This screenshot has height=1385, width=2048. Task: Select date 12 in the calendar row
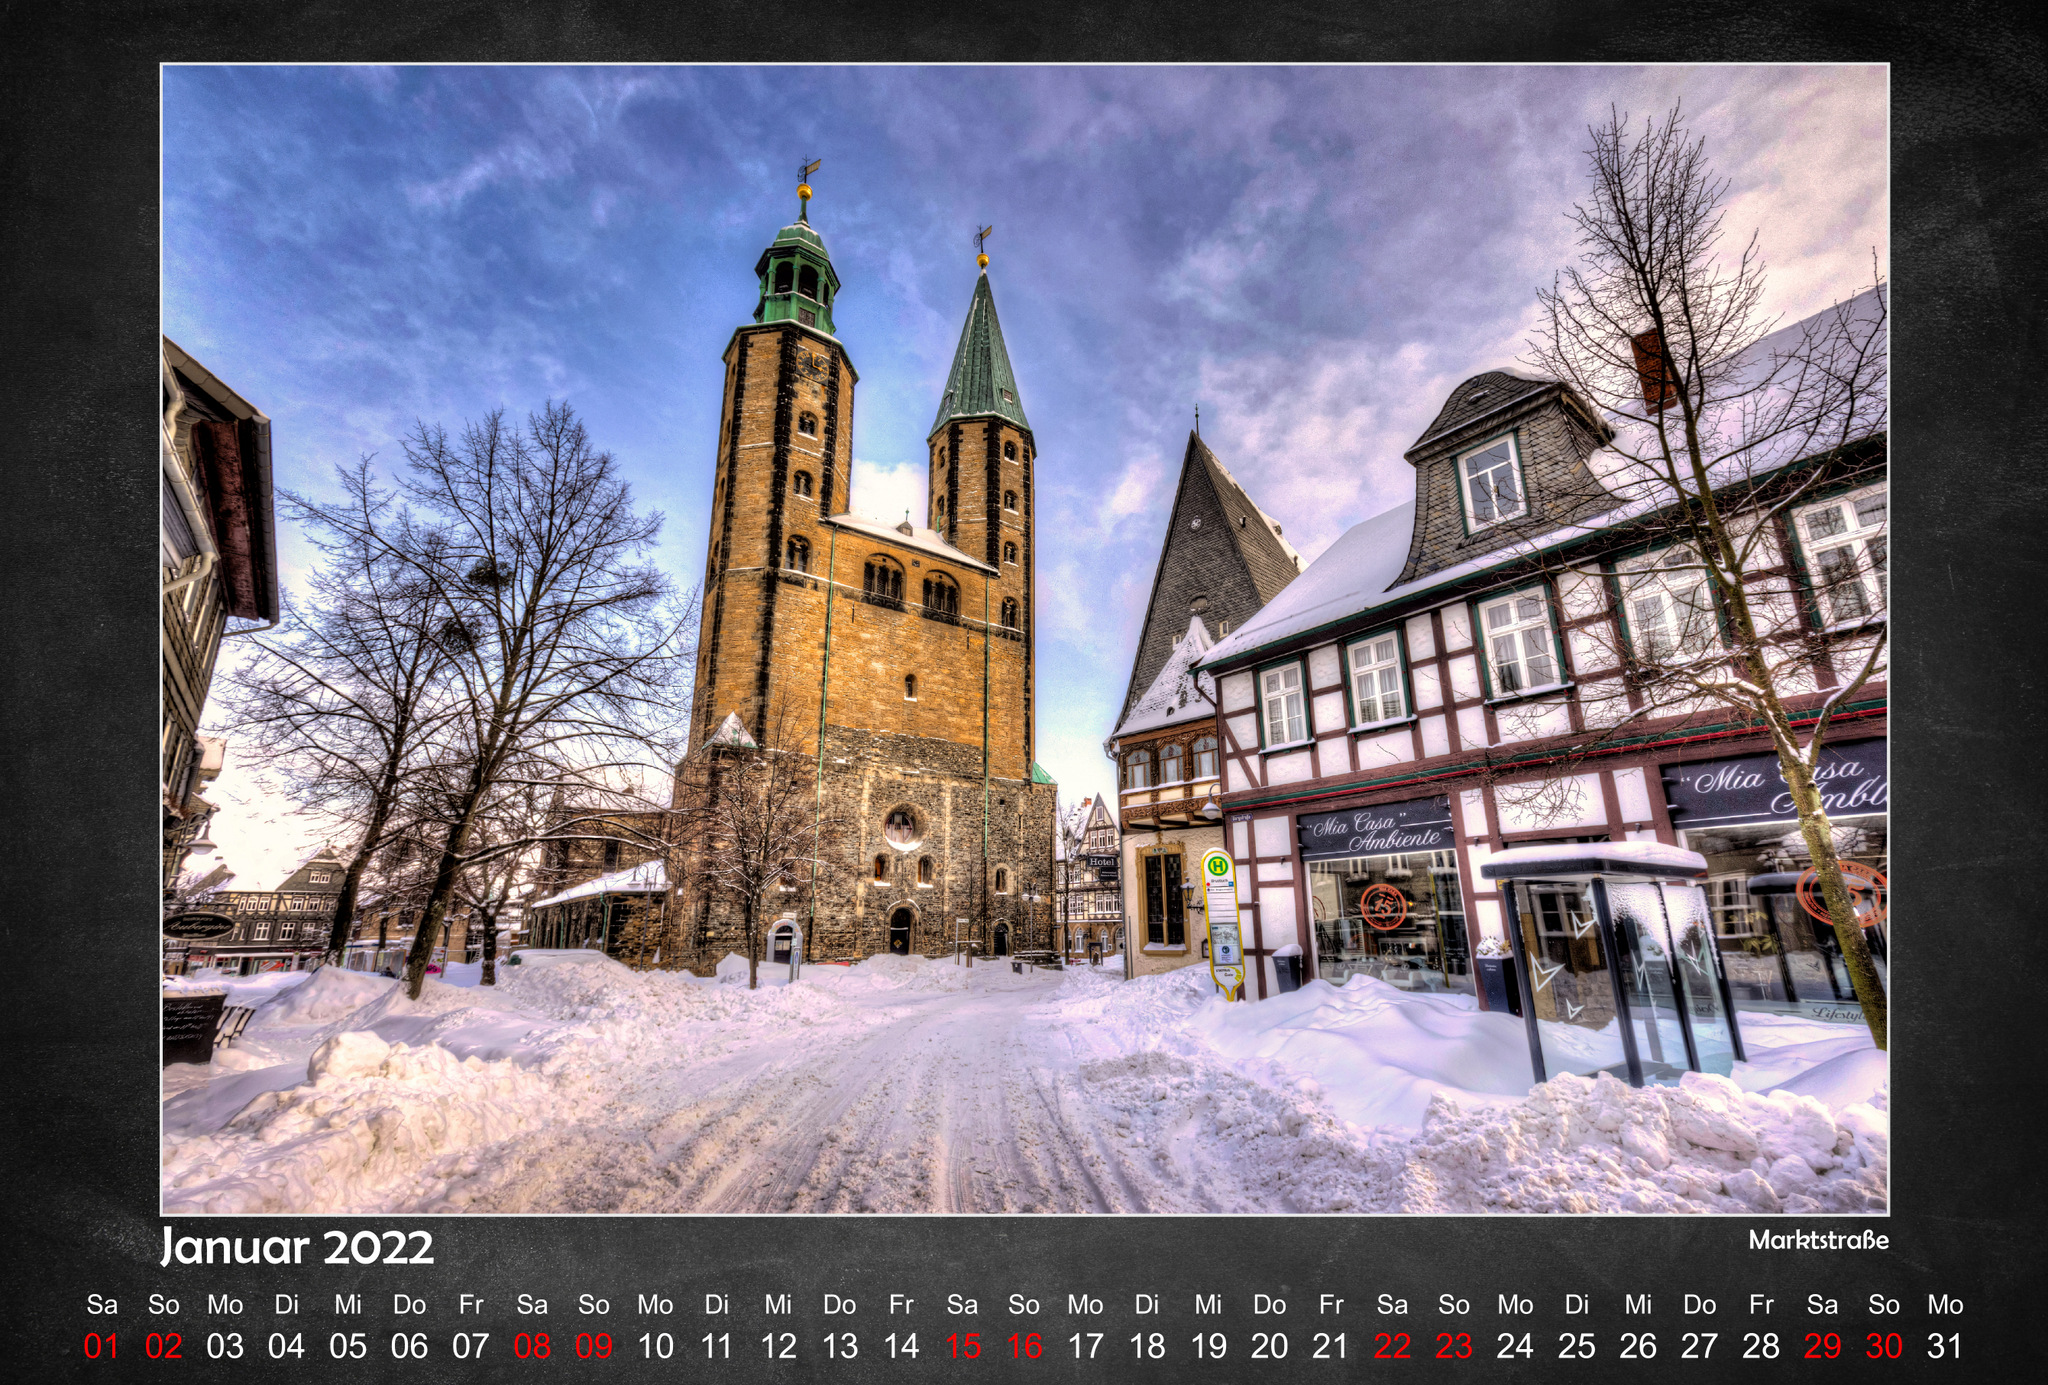click(x=778, y=1347)
